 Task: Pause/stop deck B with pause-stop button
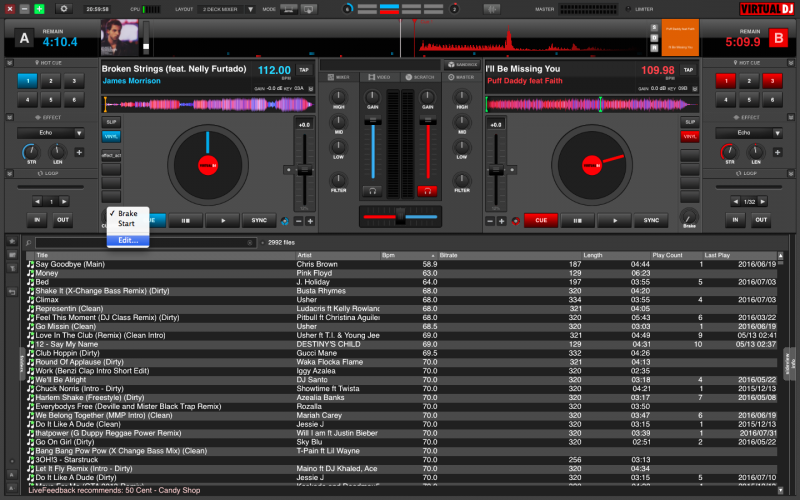(578, 220)
